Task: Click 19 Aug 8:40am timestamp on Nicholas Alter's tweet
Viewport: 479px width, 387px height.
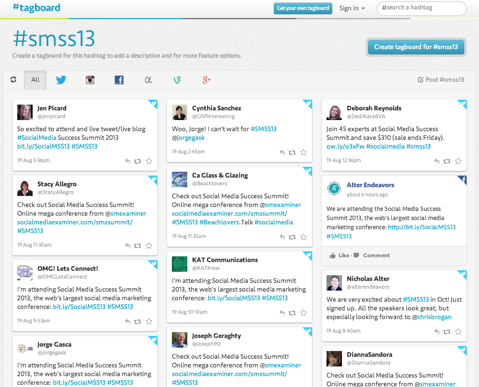Action: click(343, 331)
